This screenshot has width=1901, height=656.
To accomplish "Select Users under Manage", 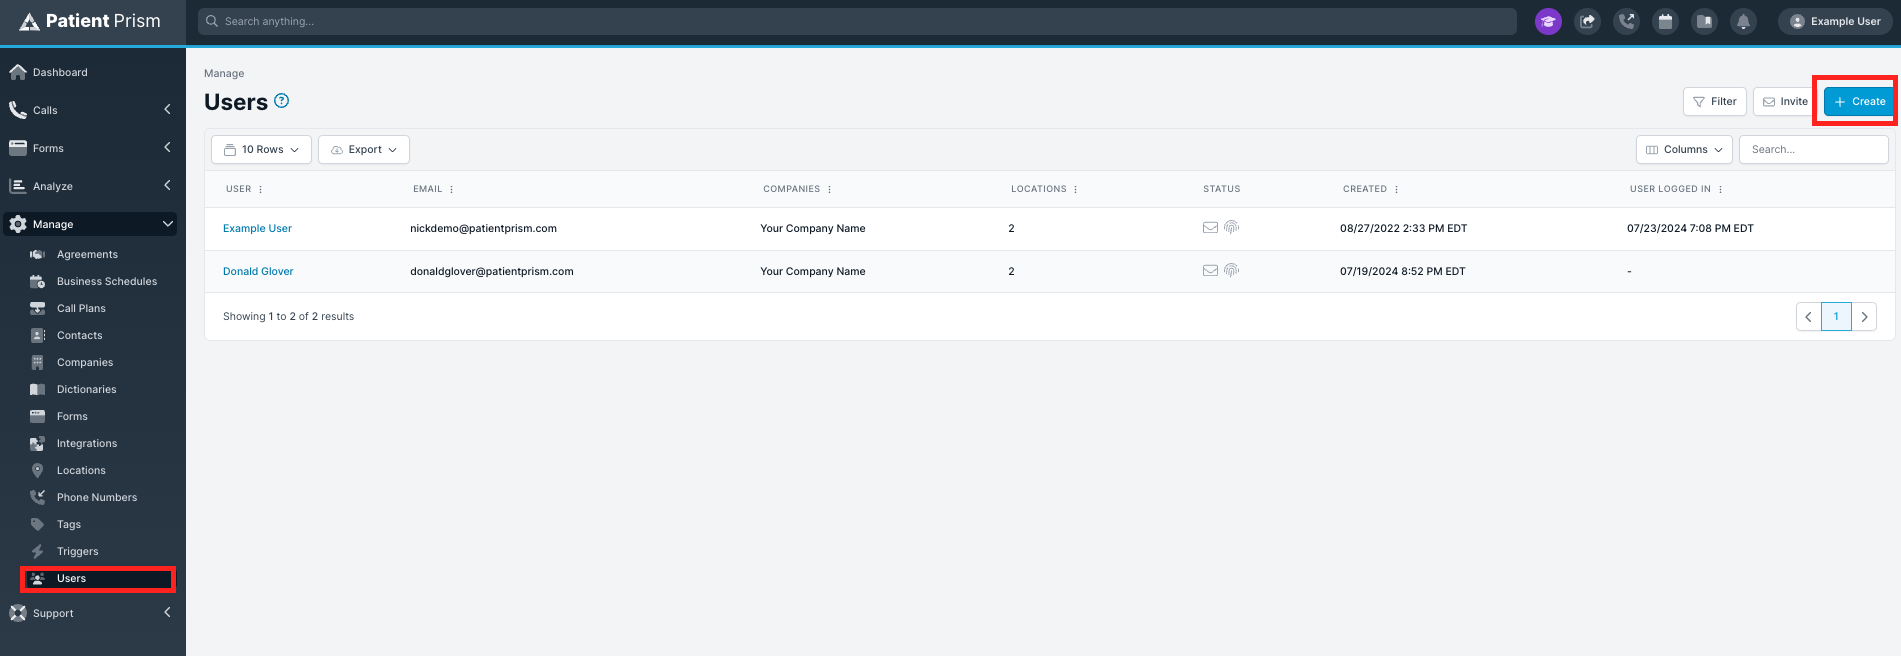I will 98,578.
